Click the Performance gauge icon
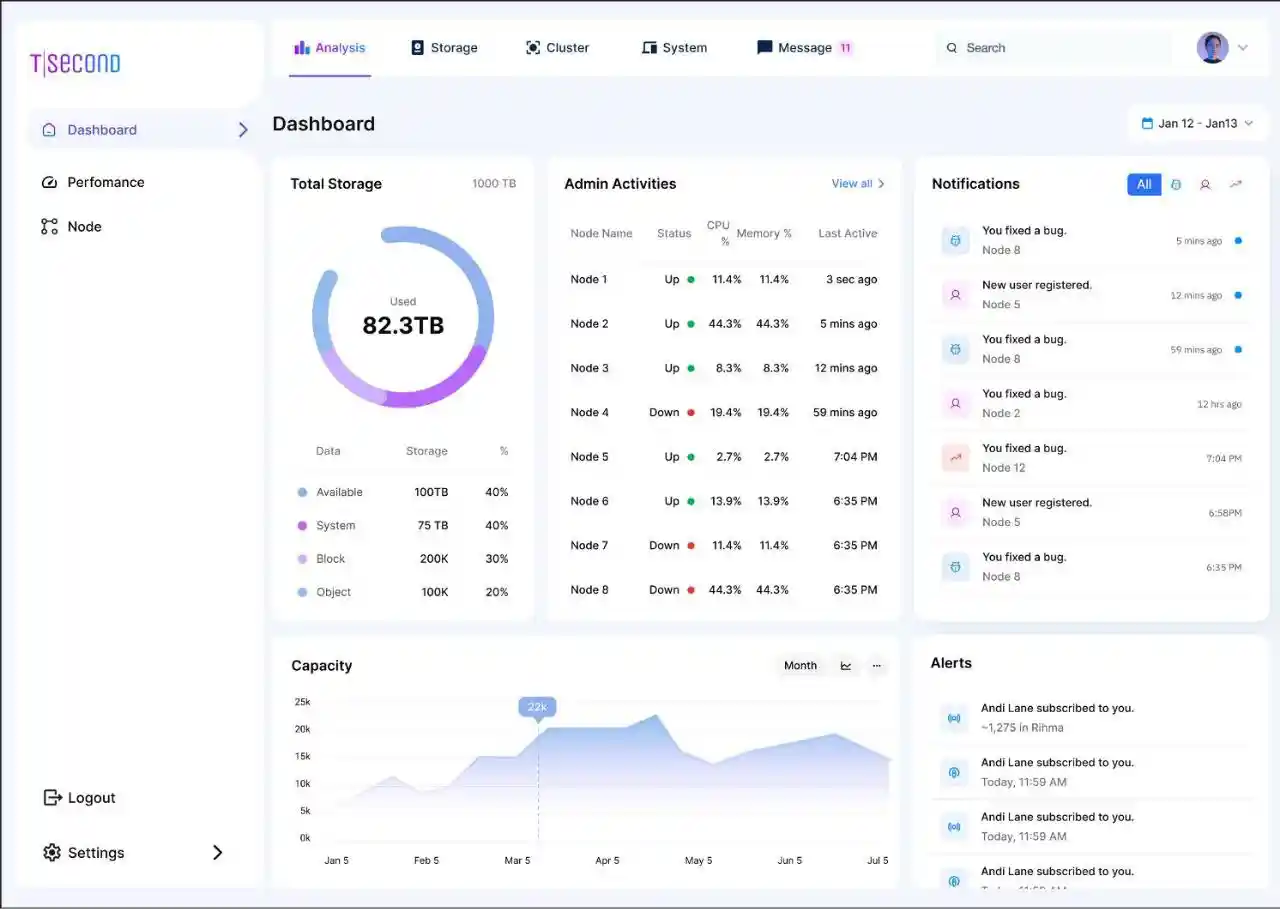The height and width of the screenshot is (909, 1280). [49, 182]
